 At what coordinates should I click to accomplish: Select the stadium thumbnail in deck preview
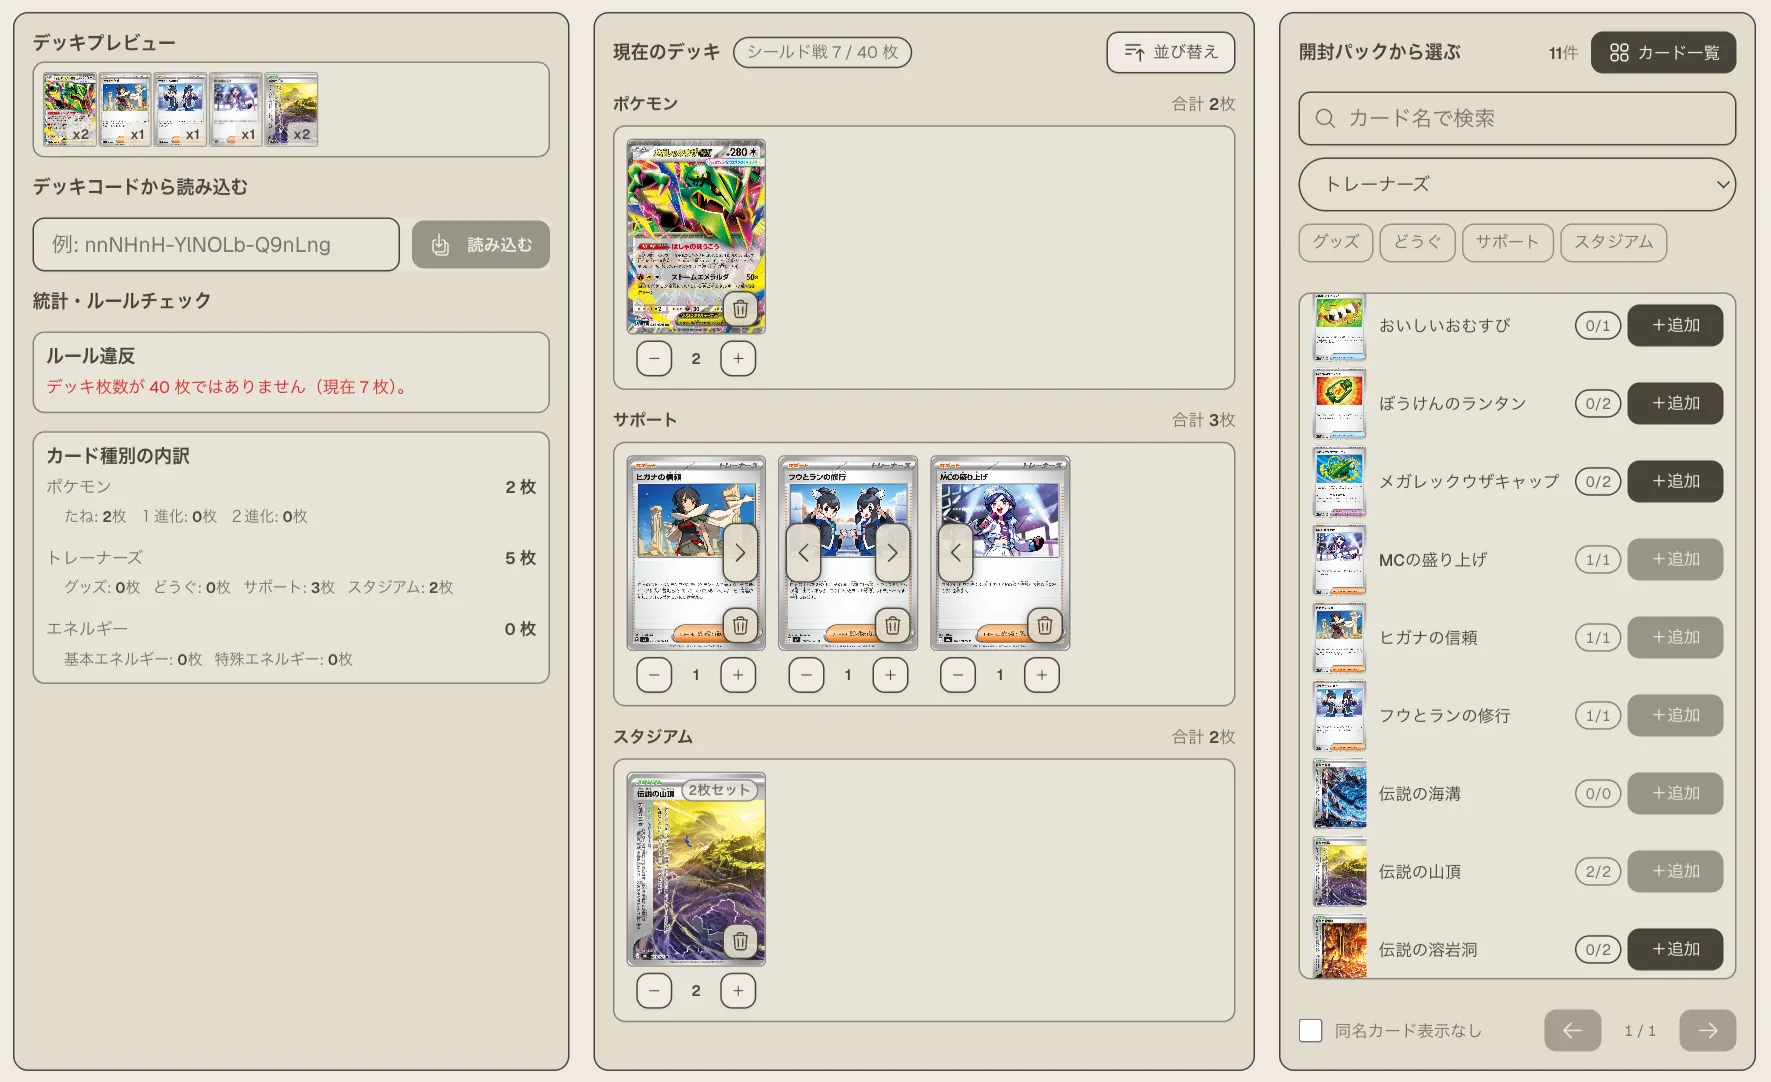291,109
